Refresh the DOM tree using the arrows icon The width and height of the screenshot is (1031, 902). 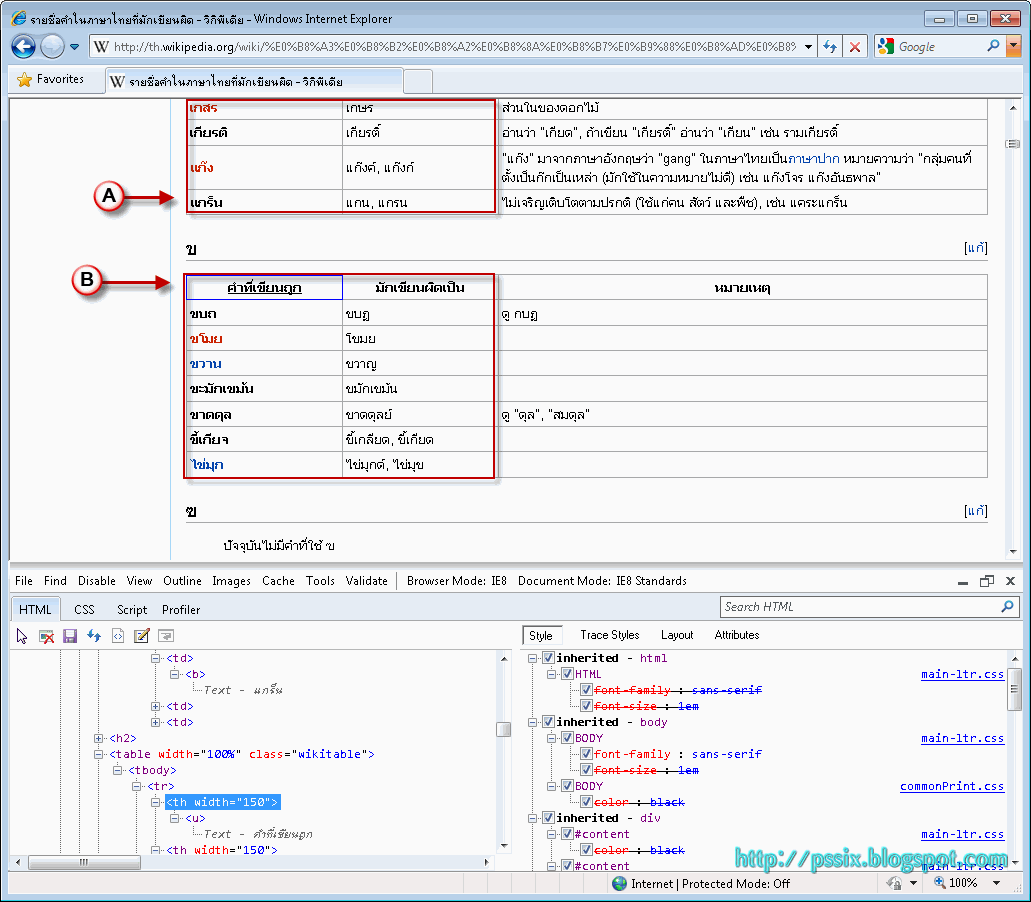(x=94, y=636)
